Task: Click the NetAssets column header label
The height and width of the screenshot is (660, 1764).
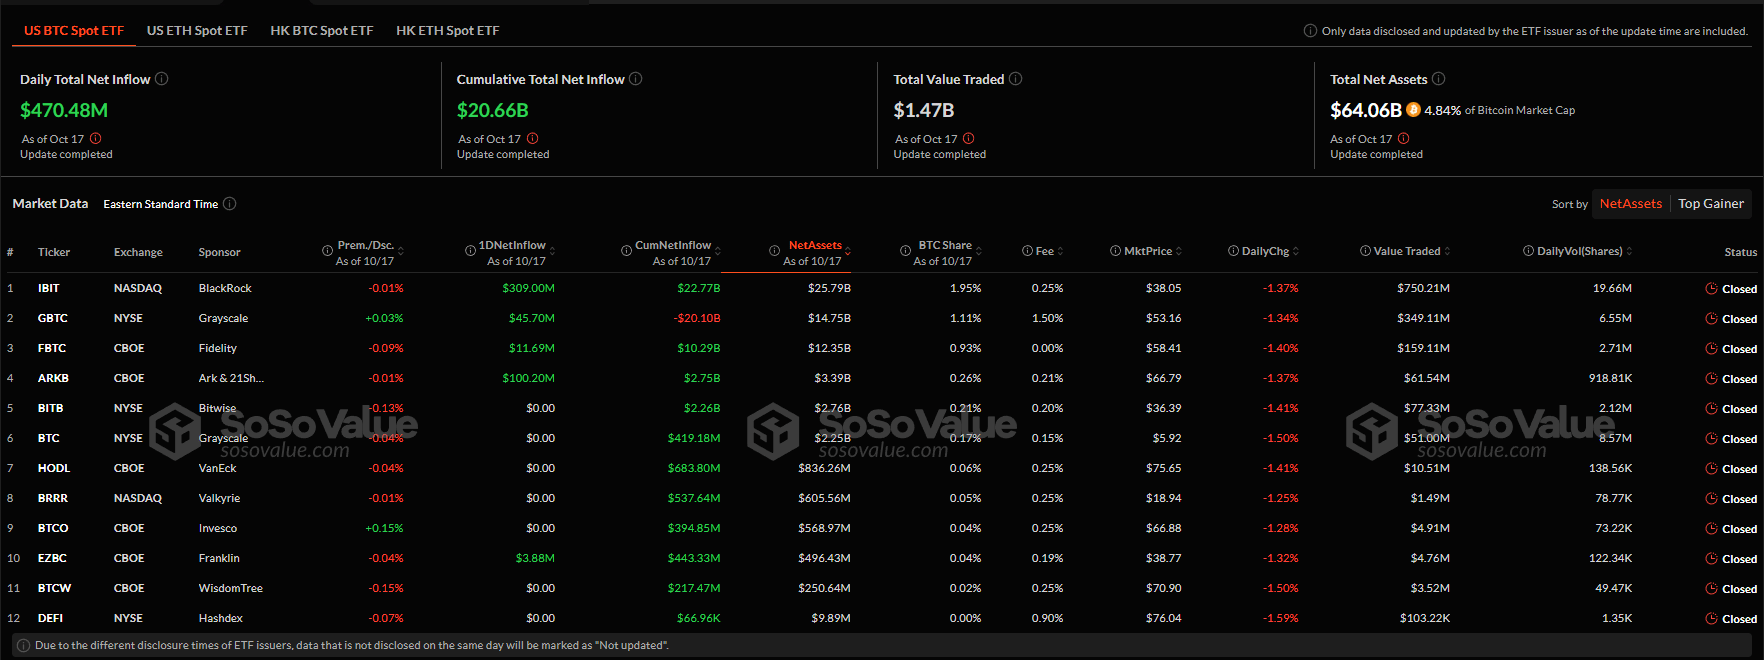Action: point(815,245)
